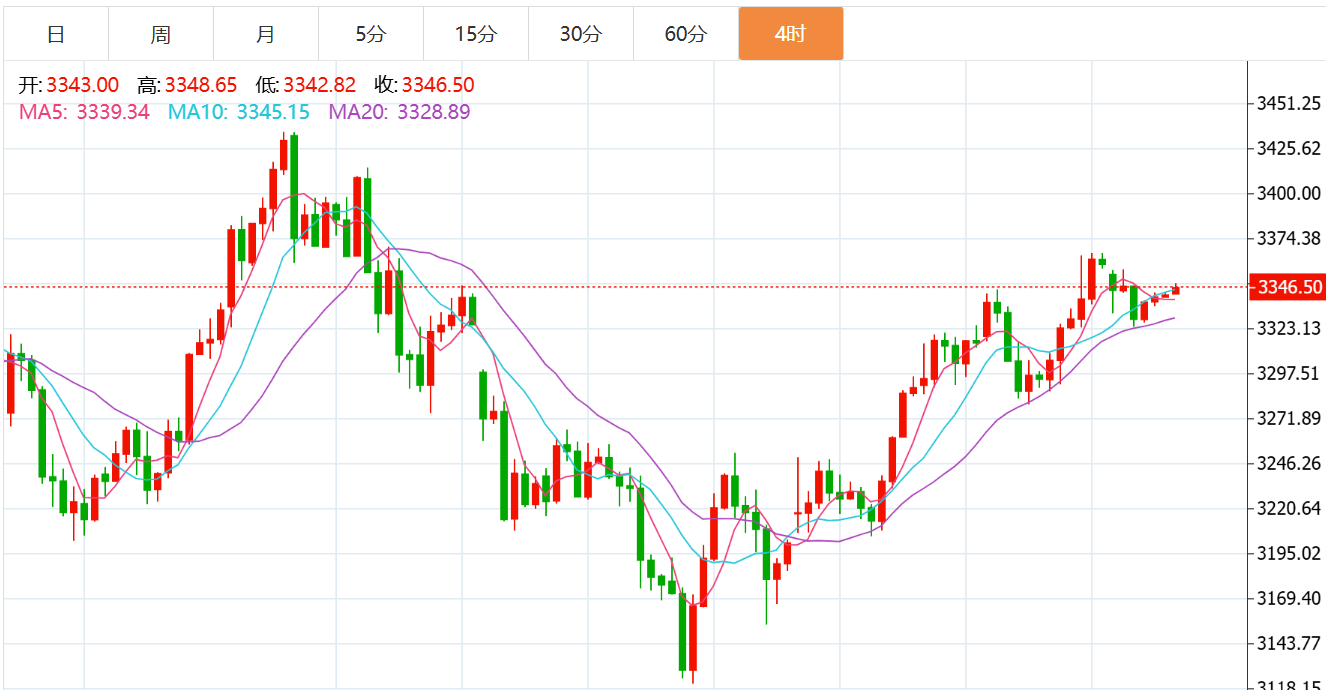Click the 3220.64 price axis label
Screen dimensions: 1326x690
coord(1289,508)
